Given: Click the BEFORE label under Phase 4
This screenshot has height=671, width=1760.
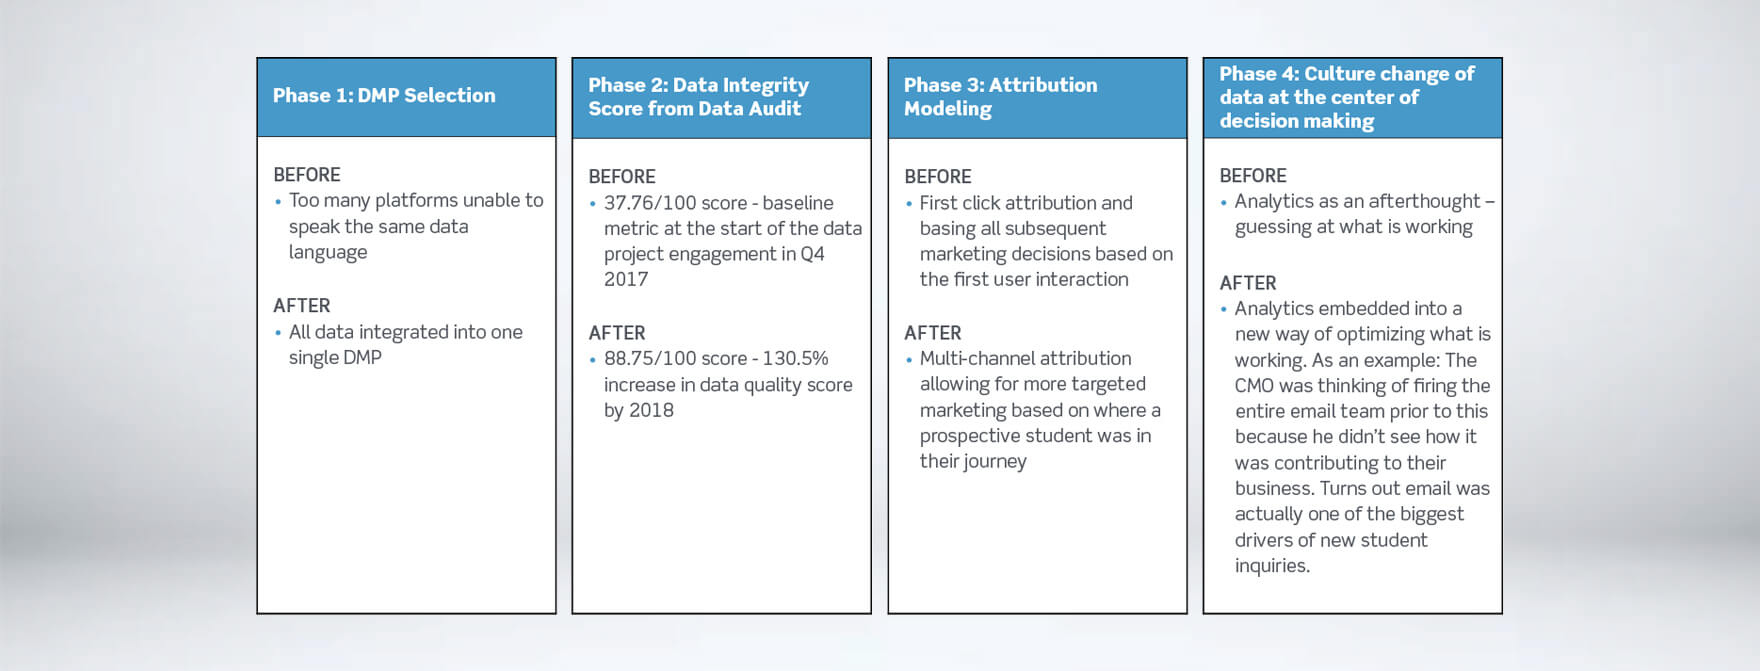Looking at the screenshot, I should [1252, 175].
